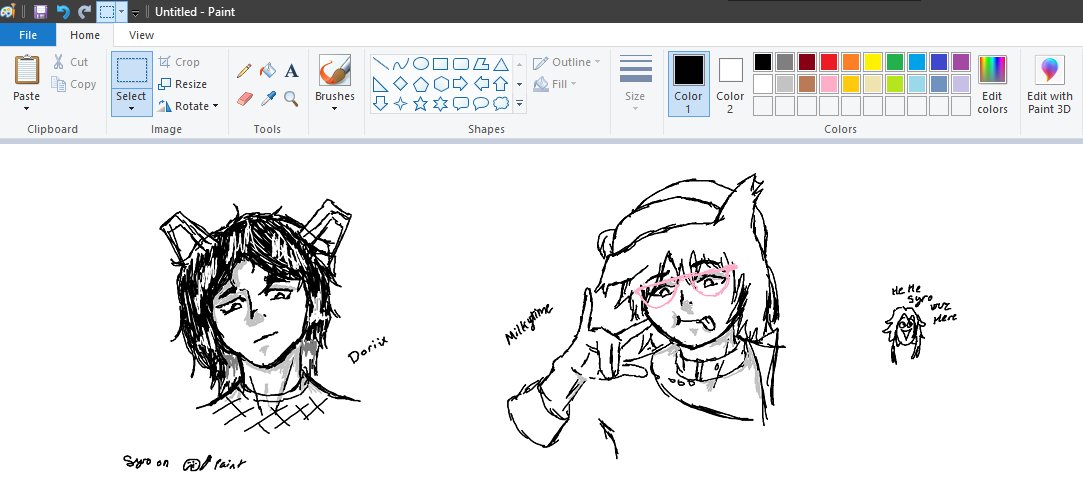The height and width of the screenshot is (493, 1083).
Task: Expand the shapes gallery
Action: point(519,104)
